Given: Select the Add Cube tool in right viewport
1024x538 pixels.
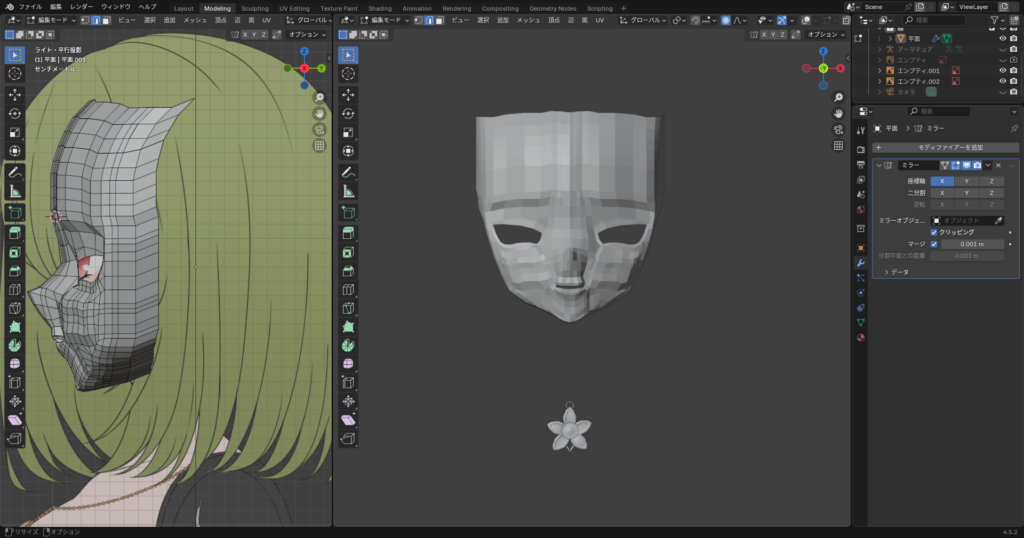Looking at the screenshot, I should pyautogui.click(x=348, y=212).
